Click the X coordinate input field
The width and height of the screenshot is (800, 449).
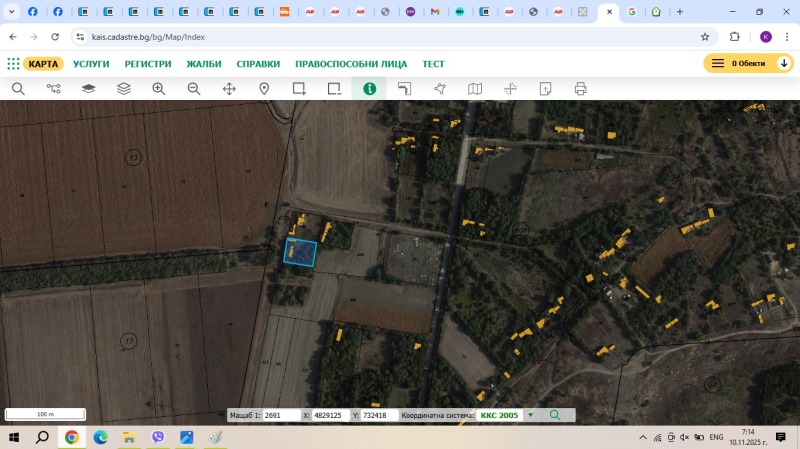pyautogui.click(x=329, y=415)
